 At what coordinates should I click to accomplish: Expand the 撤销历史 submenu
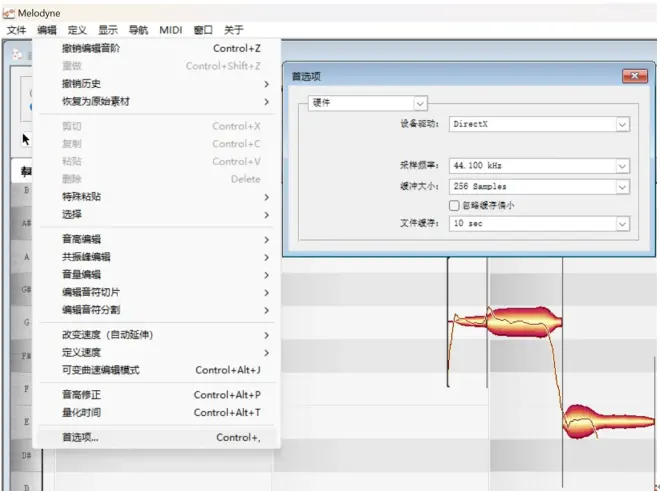157,84
